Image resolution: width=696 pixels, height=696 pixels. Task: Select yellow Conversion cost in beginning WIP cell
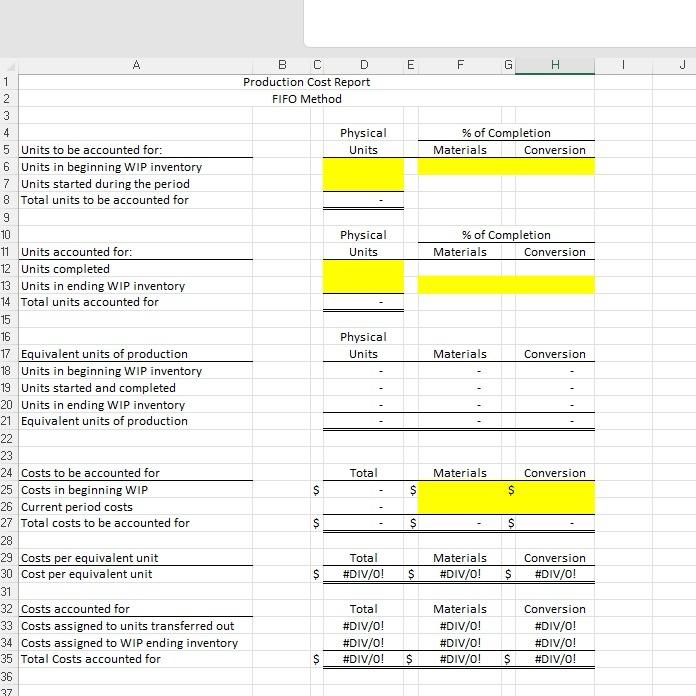[555, 490]
